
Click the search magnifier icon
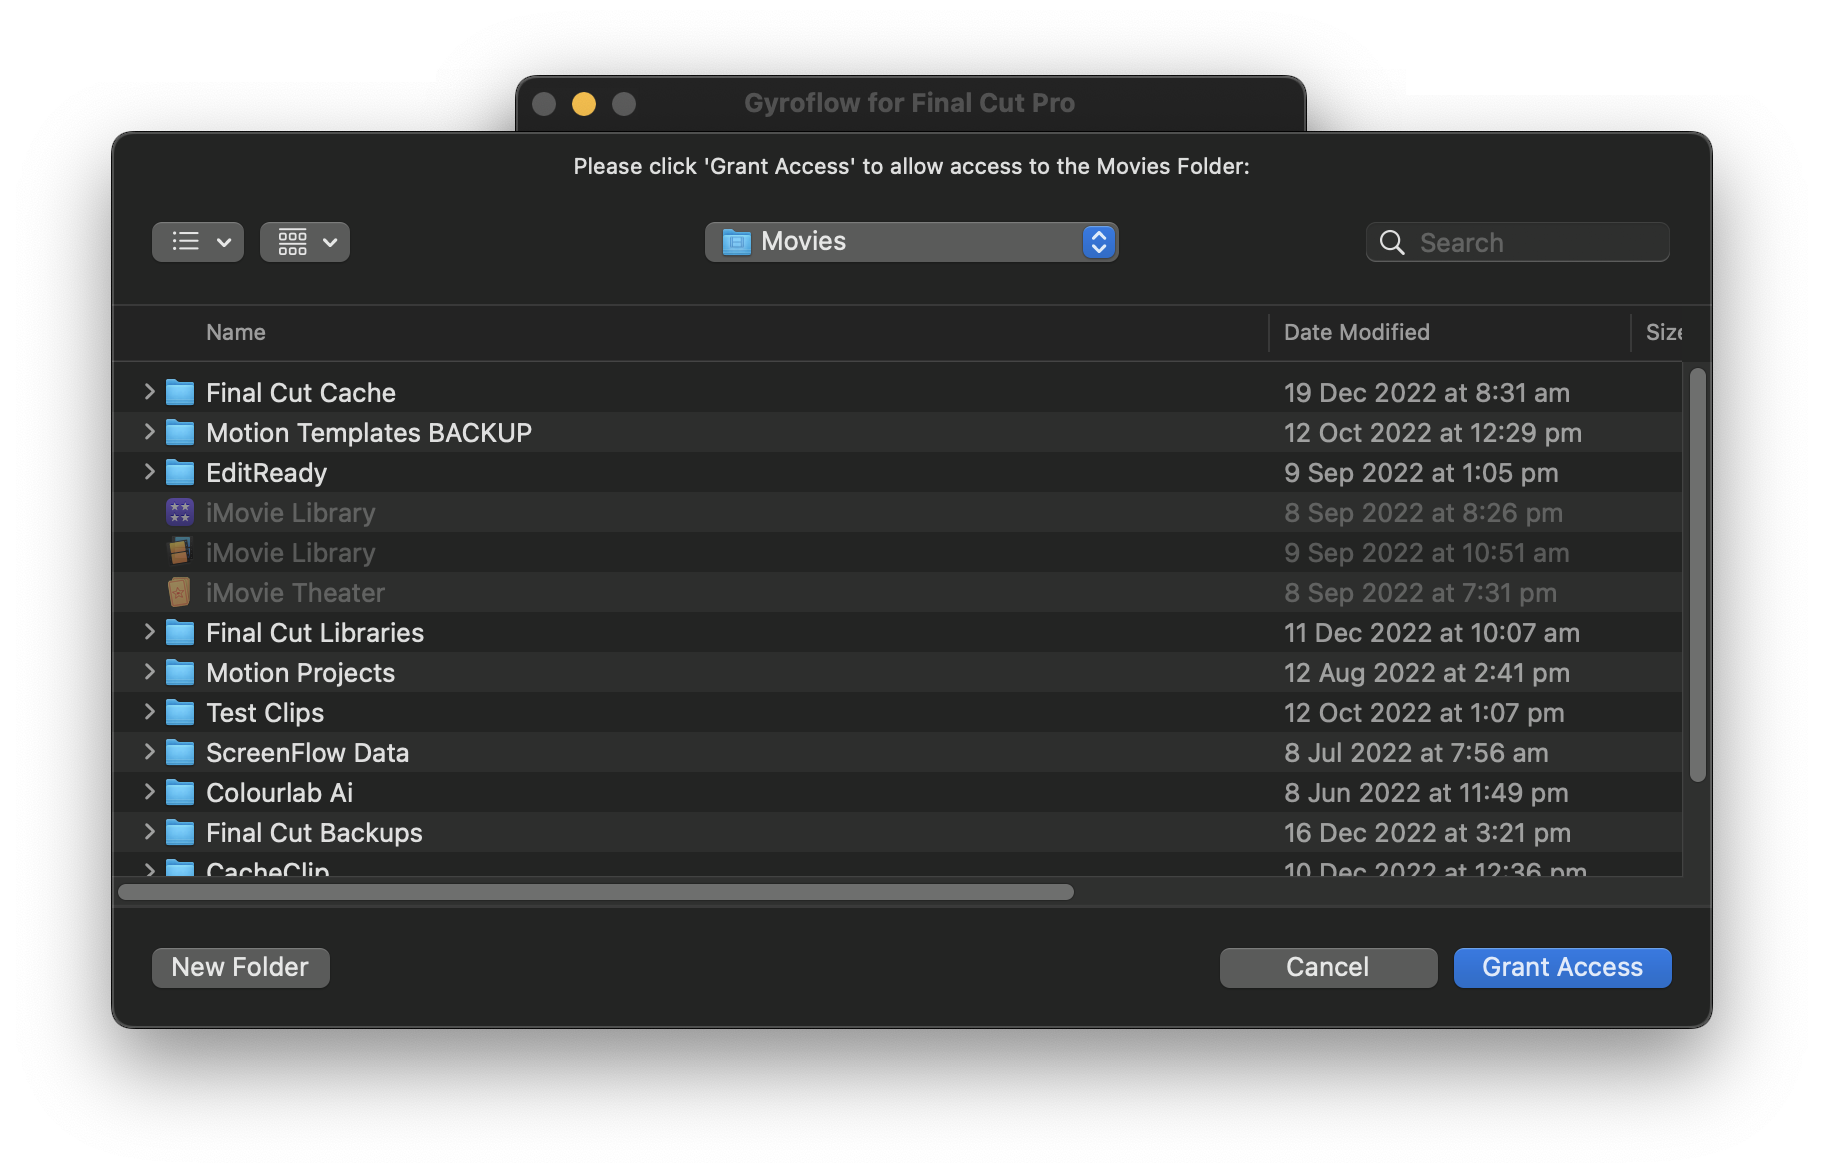pyautogui.click(x=1391, y=242)
